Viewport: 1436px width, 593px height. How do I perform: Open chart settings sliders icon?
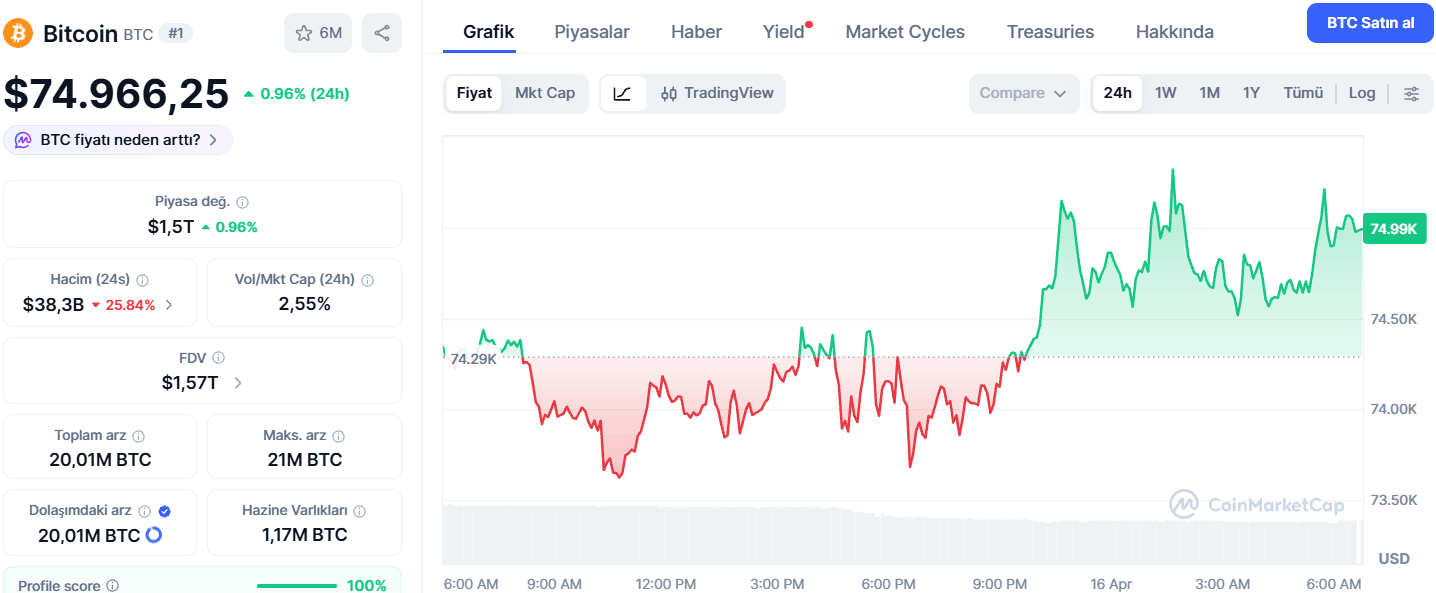1411,93
